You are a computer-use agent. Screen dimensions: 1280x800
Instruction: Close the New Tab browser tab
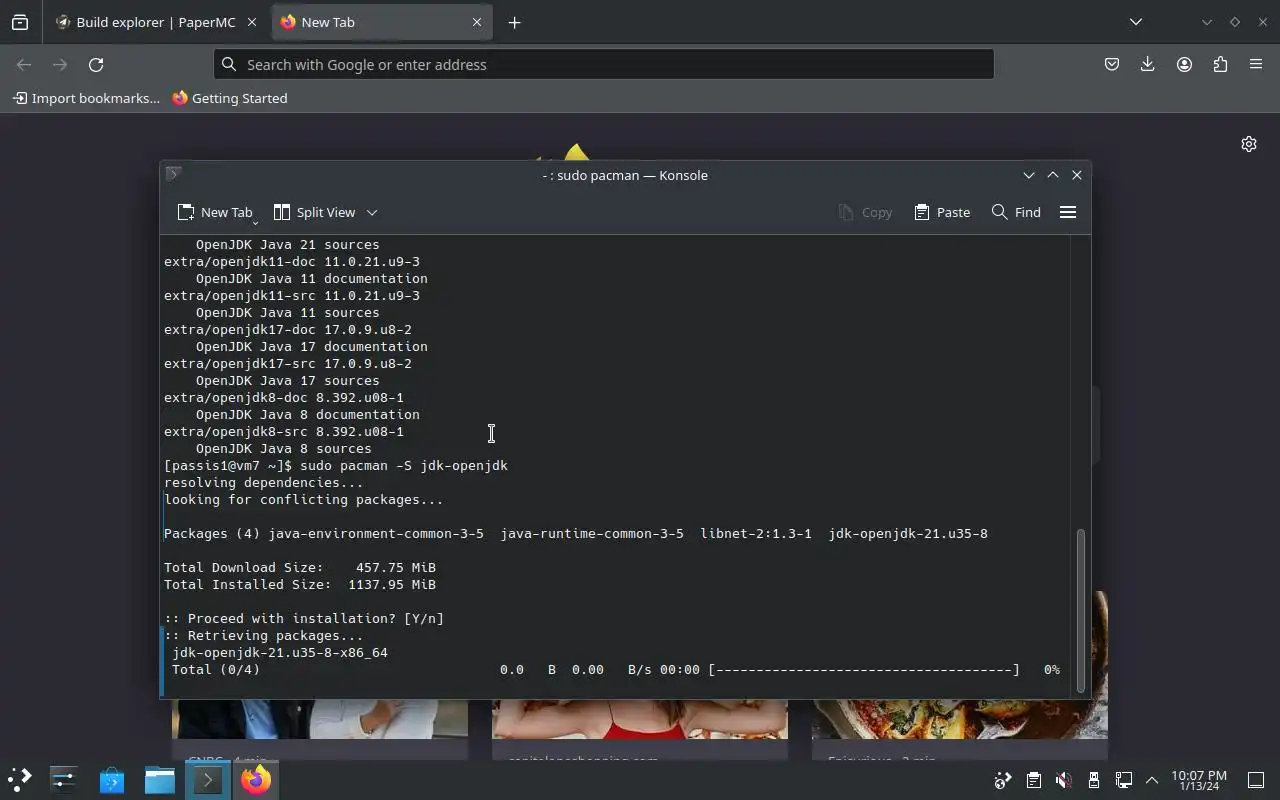pos(476,22)
